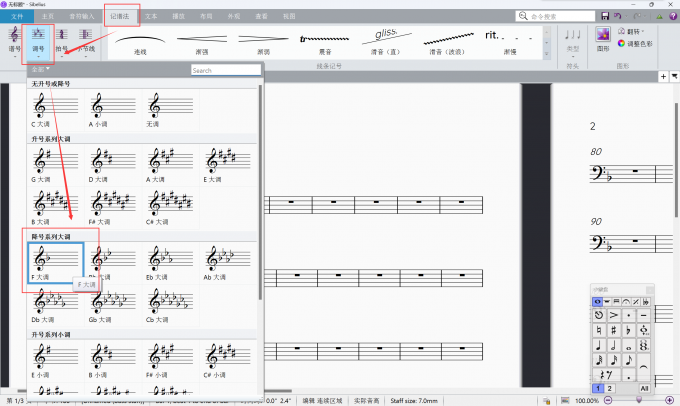
Task: Choose the Ab major key signature
Action: point(228,263)
